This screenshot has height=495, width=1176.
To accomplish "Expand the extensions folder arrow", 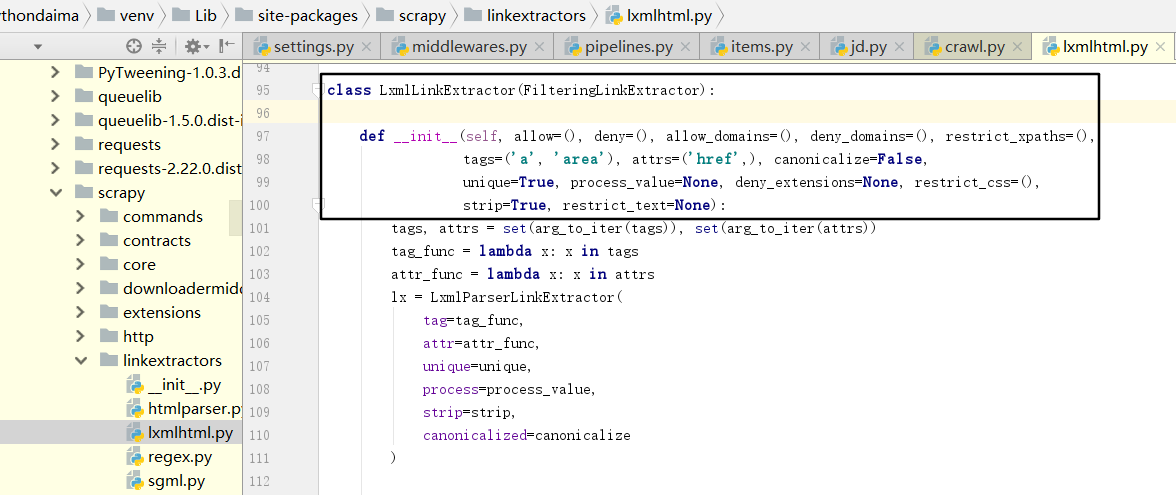I will 80,312.
